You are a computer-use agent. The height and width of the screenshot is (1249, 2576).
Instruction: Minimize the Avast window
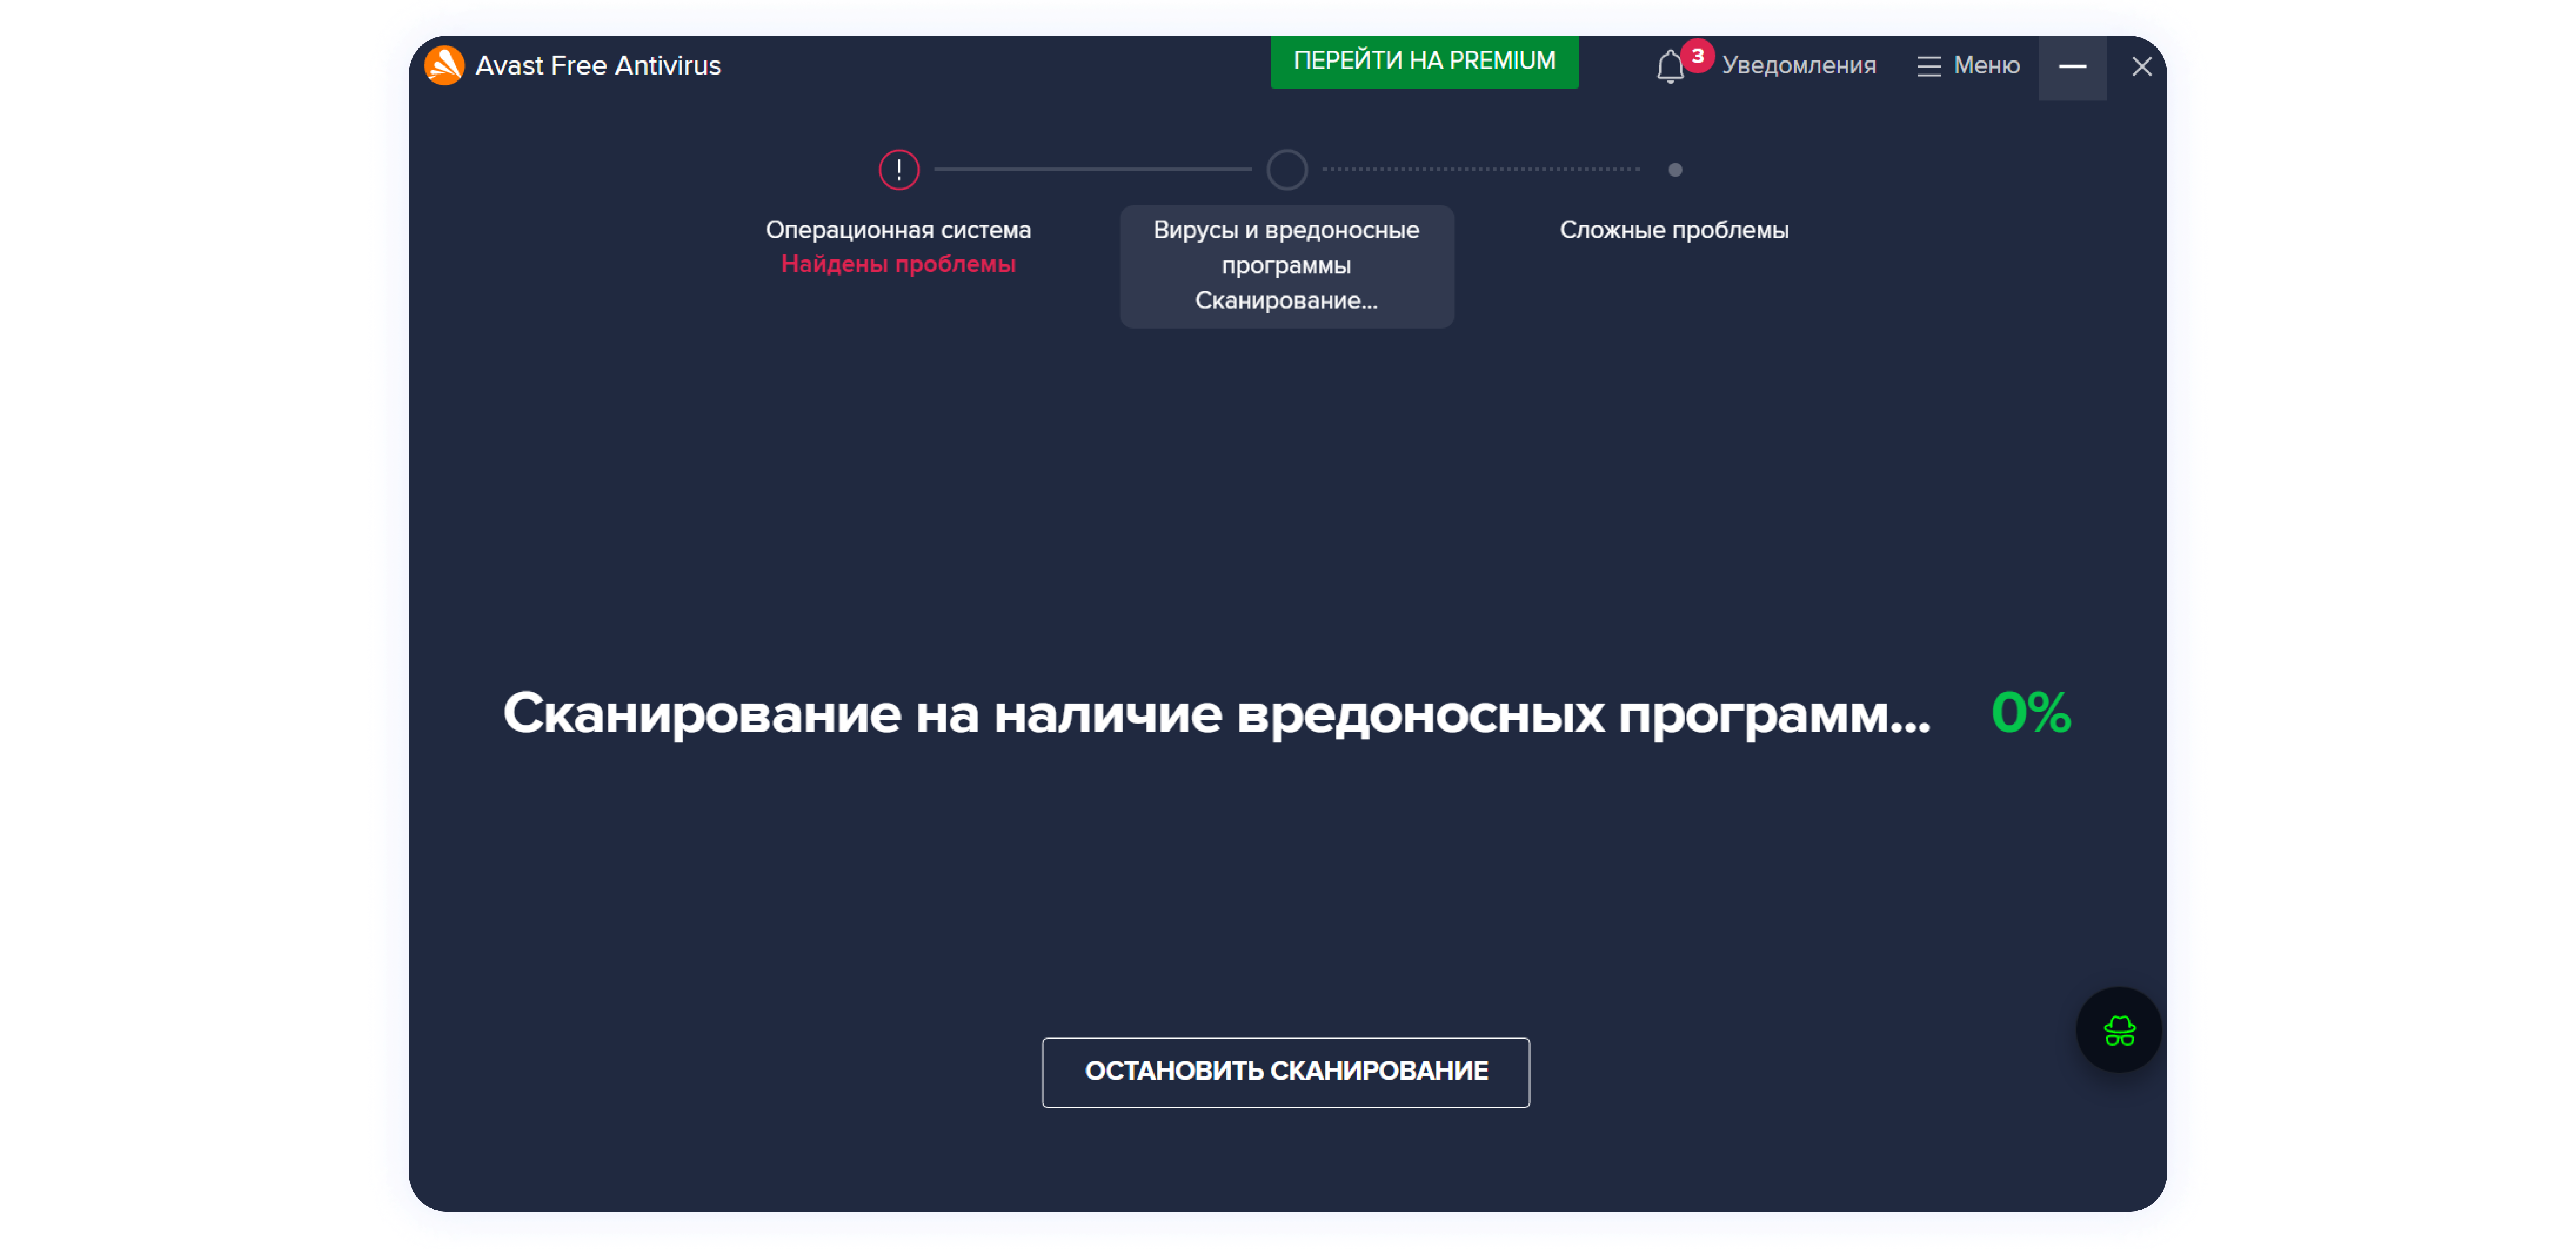2073,67
